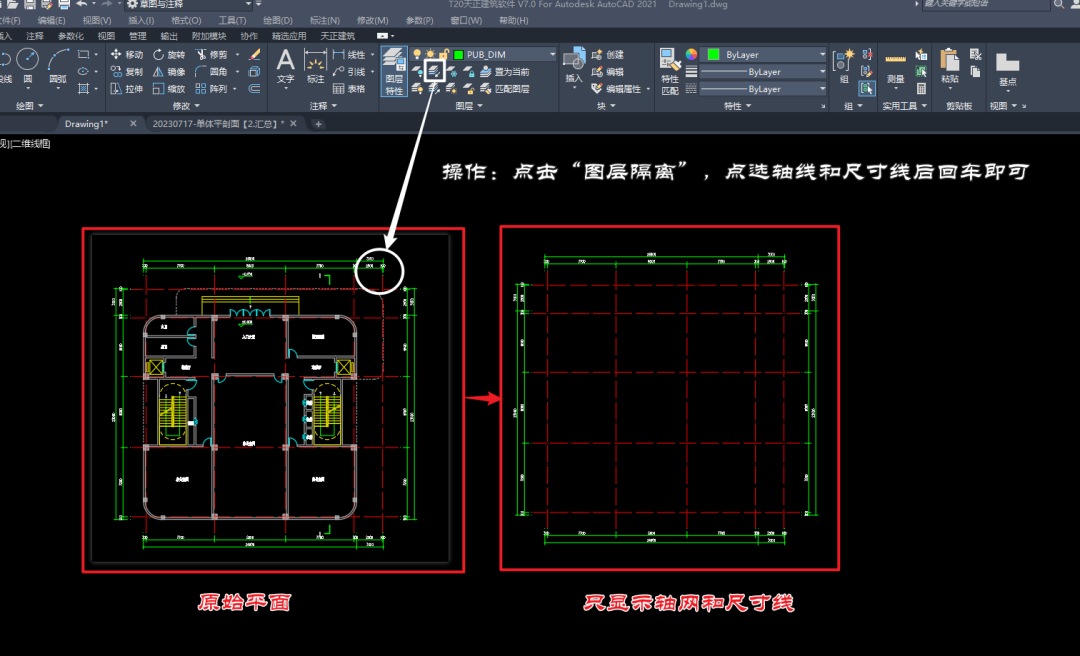Click the green PUB_DIM layer color swatch
The height and width of the screenshot is (656, 1080).
click(x=458, y=54)
